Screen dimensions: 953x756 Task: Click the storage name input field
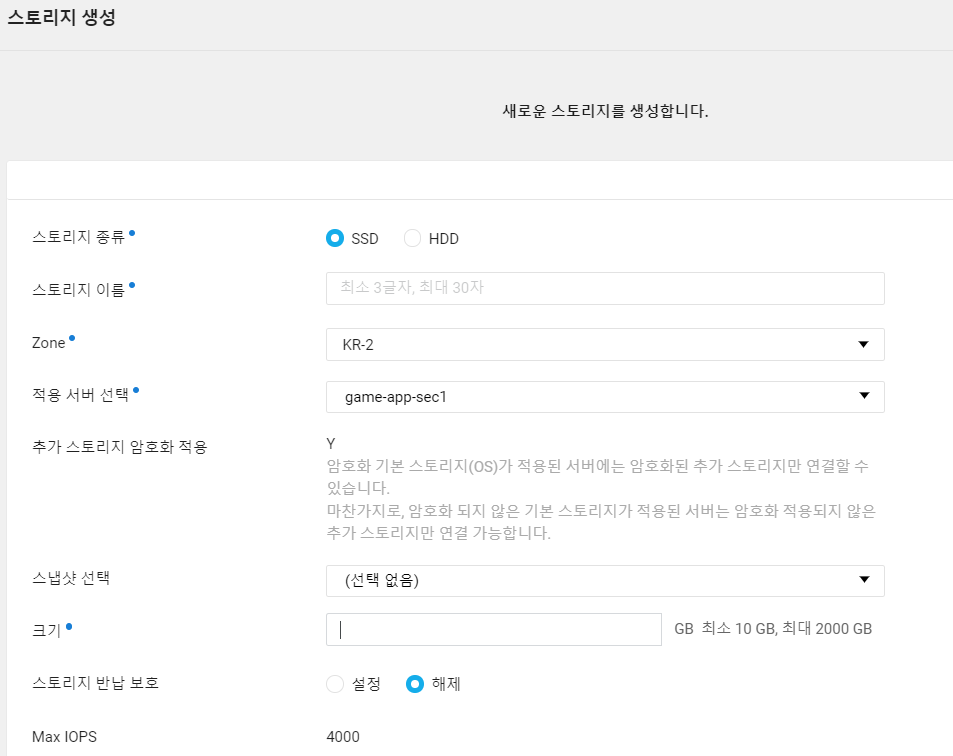click(604, 288)
